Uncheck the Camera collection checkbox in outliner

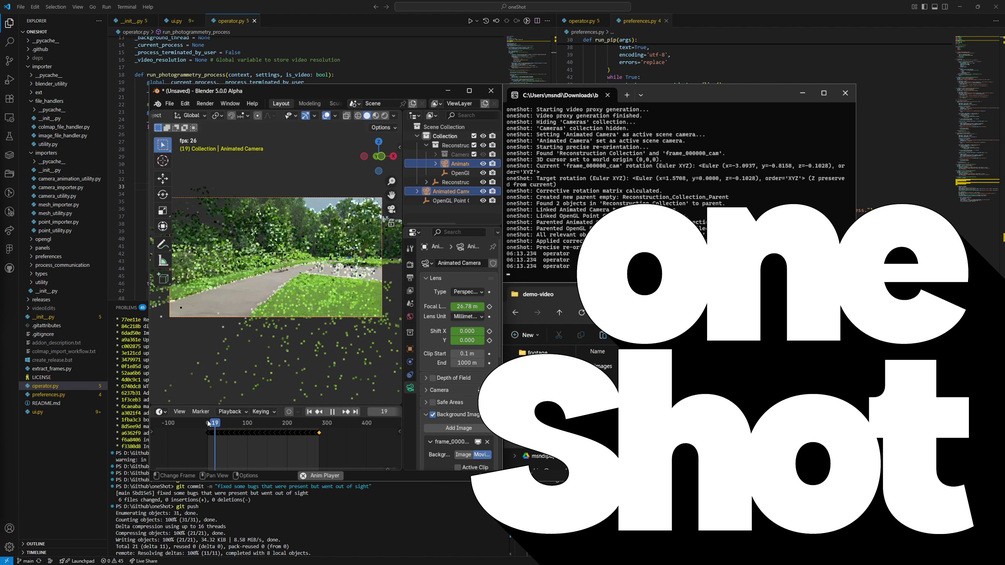pos(474,154)
